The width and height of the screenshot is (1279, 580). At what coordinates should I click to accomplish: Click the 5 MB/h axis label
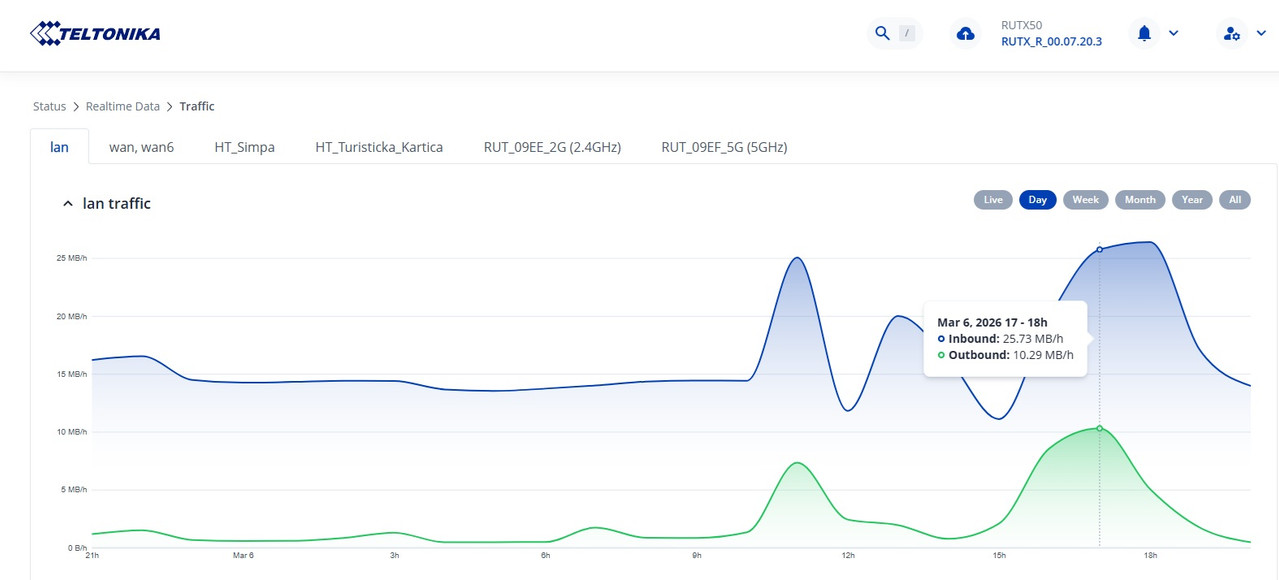tap(74, 490)
